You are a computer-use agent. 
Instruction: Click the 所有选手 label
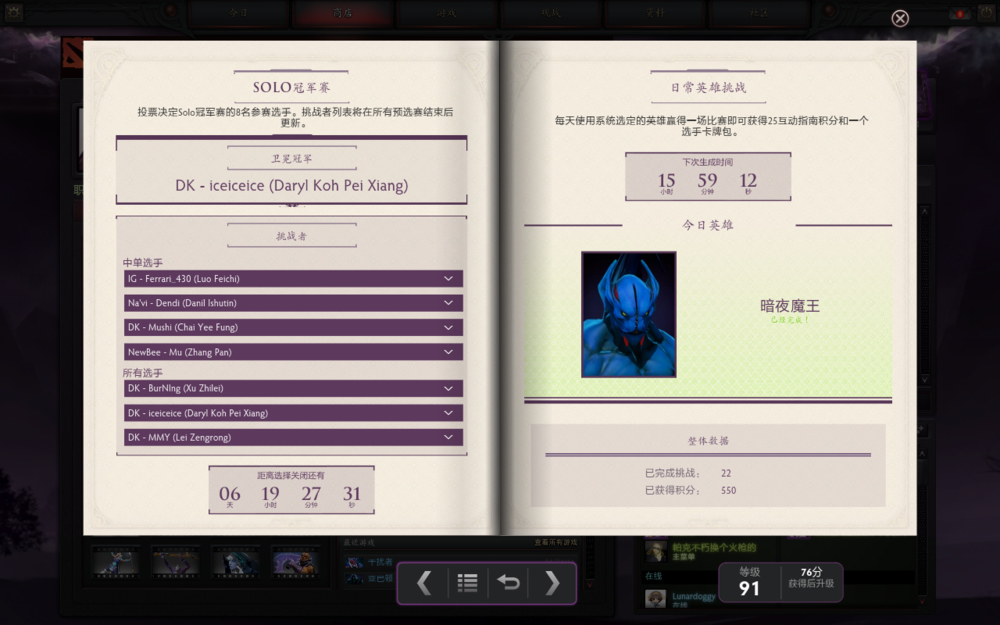click(x=143, y=373)
